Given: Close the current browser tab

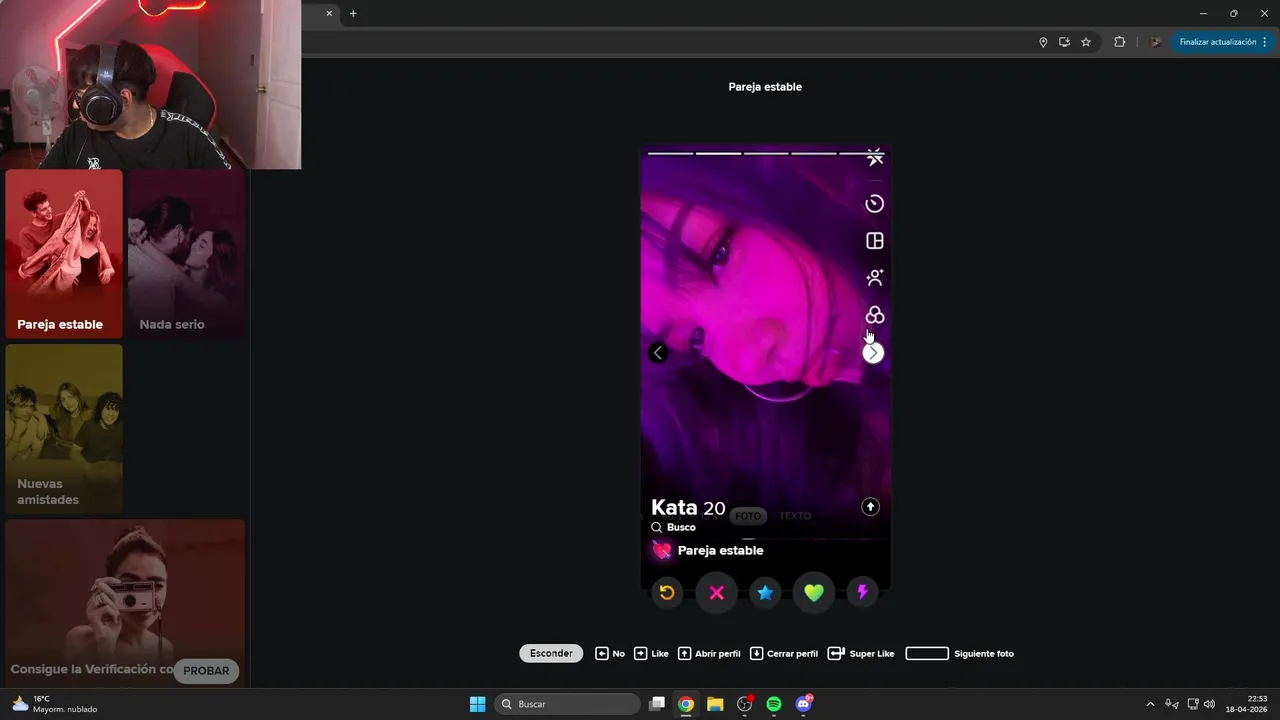Looking at the screenshot, I should [329, 14].
